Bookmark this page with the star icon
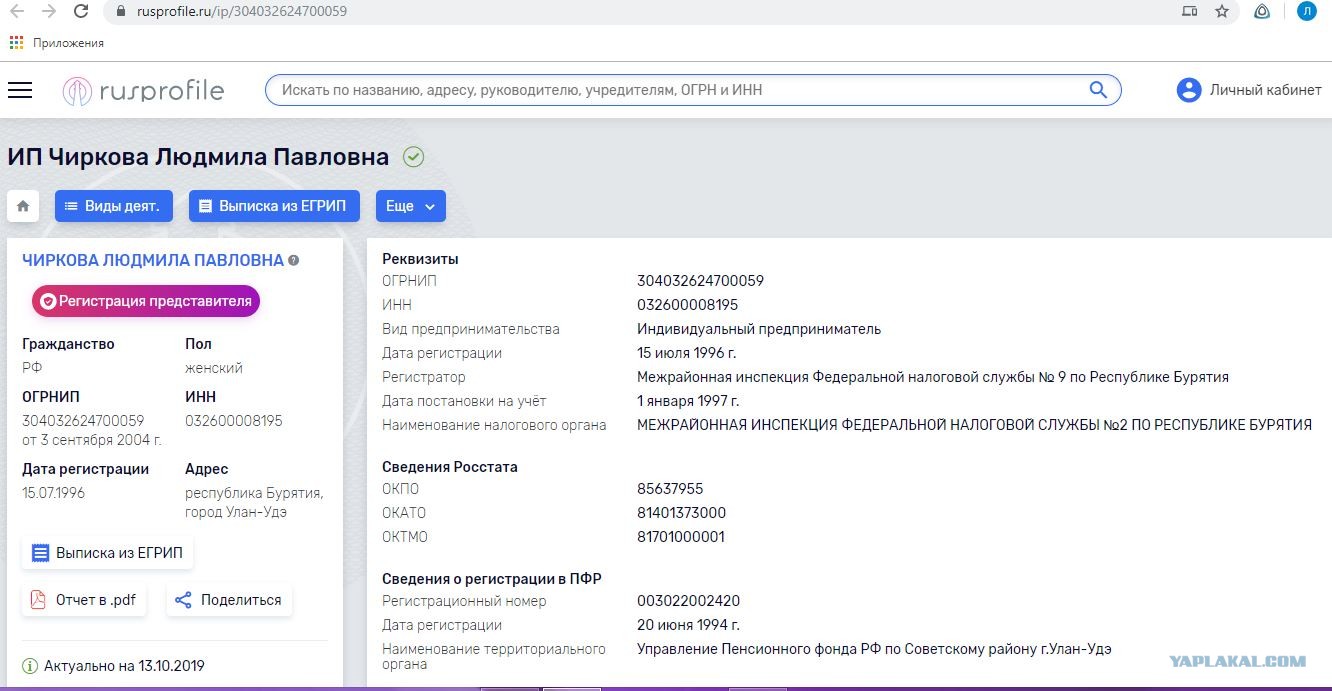Viewport: 1332px width, 691px height. (x=1221, y=12)
